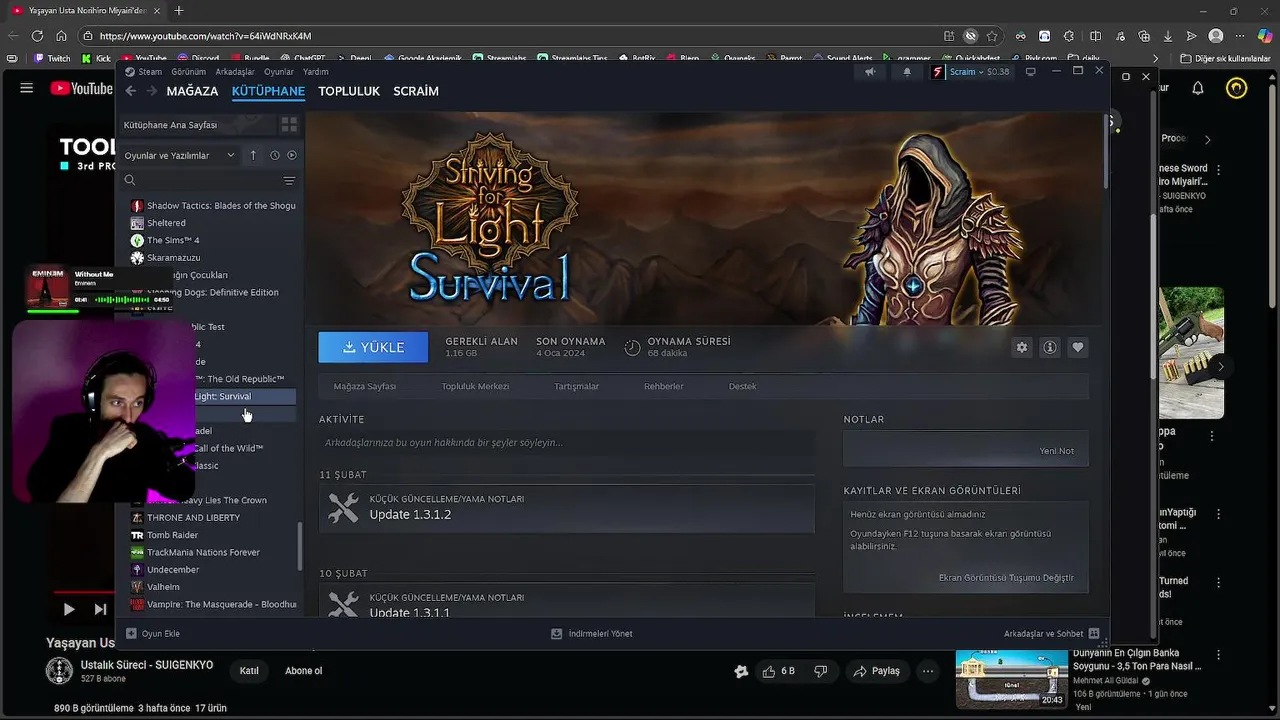Click the YouTube notifications bell
1280x720 pixels.
tap(1198, 88)
